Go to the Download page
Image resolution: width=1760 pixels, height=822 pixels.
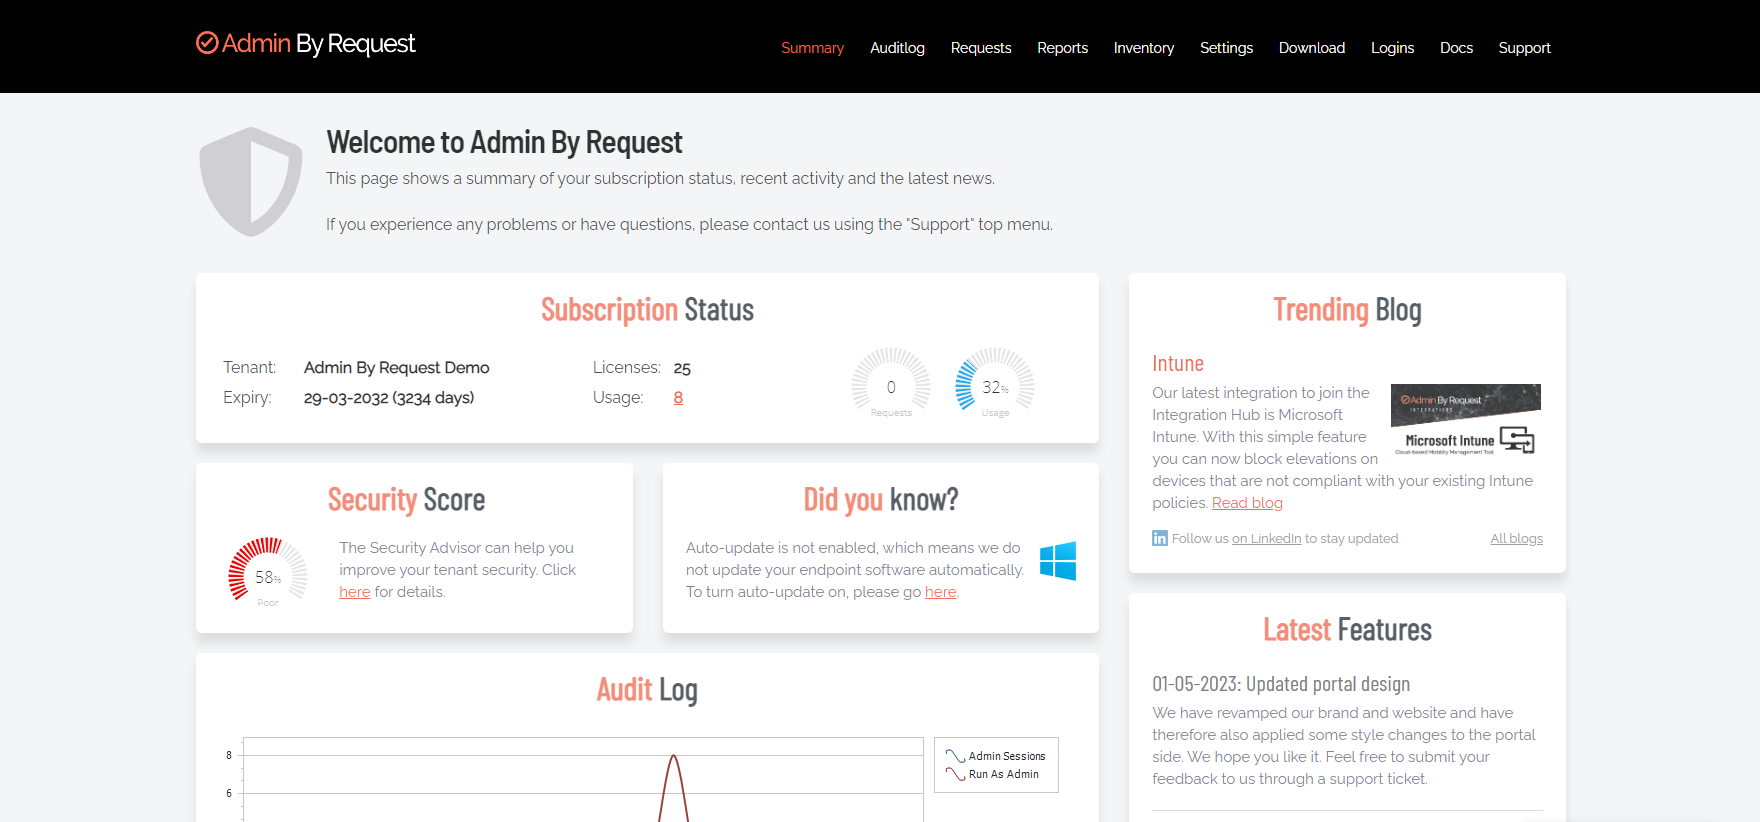tap(1312, 48)
